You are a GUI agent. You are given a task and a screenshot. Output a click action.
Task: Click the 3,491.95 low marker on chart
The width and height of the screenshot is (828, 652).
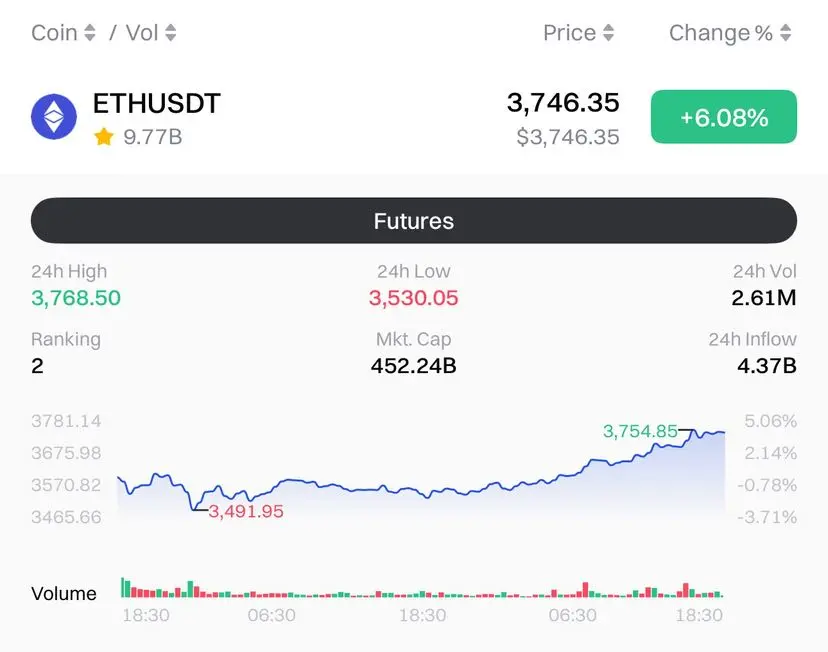pyautogui.click(x=246, y=511)
